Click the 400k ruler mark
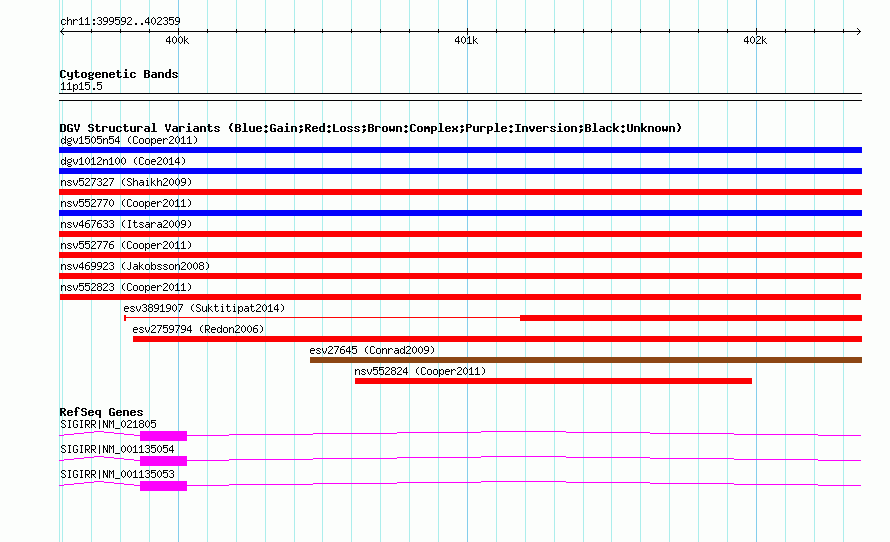Viewport: 890px width, 542px height. click(177, 40)
